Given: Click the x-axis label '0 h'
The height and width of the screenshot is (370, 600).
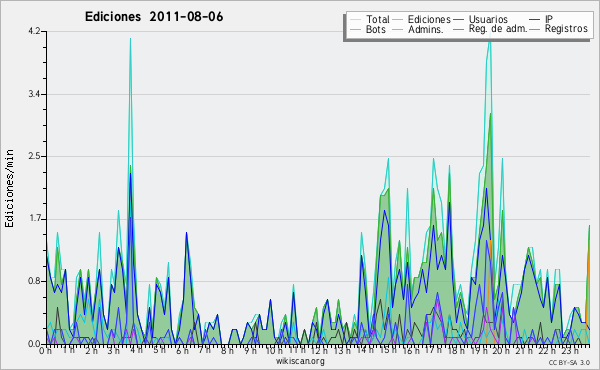Looking at the screenshot, I should tap(46, 350).
